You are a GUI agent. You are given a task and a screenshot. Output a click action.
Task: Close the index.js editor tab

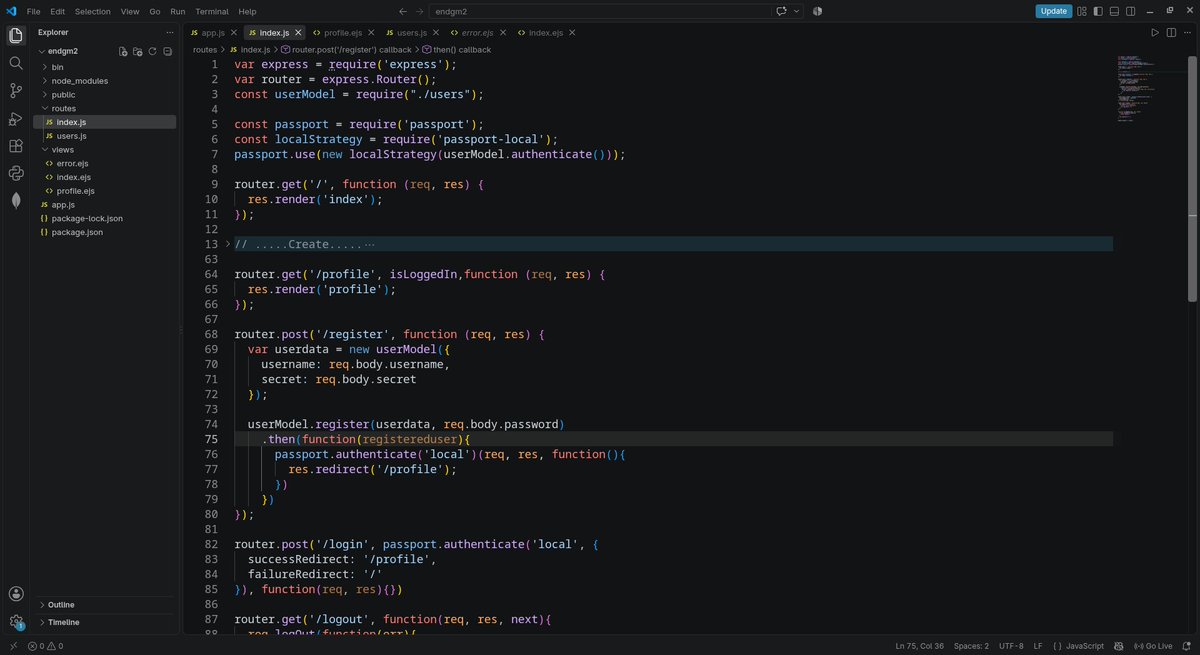(298, 33)
